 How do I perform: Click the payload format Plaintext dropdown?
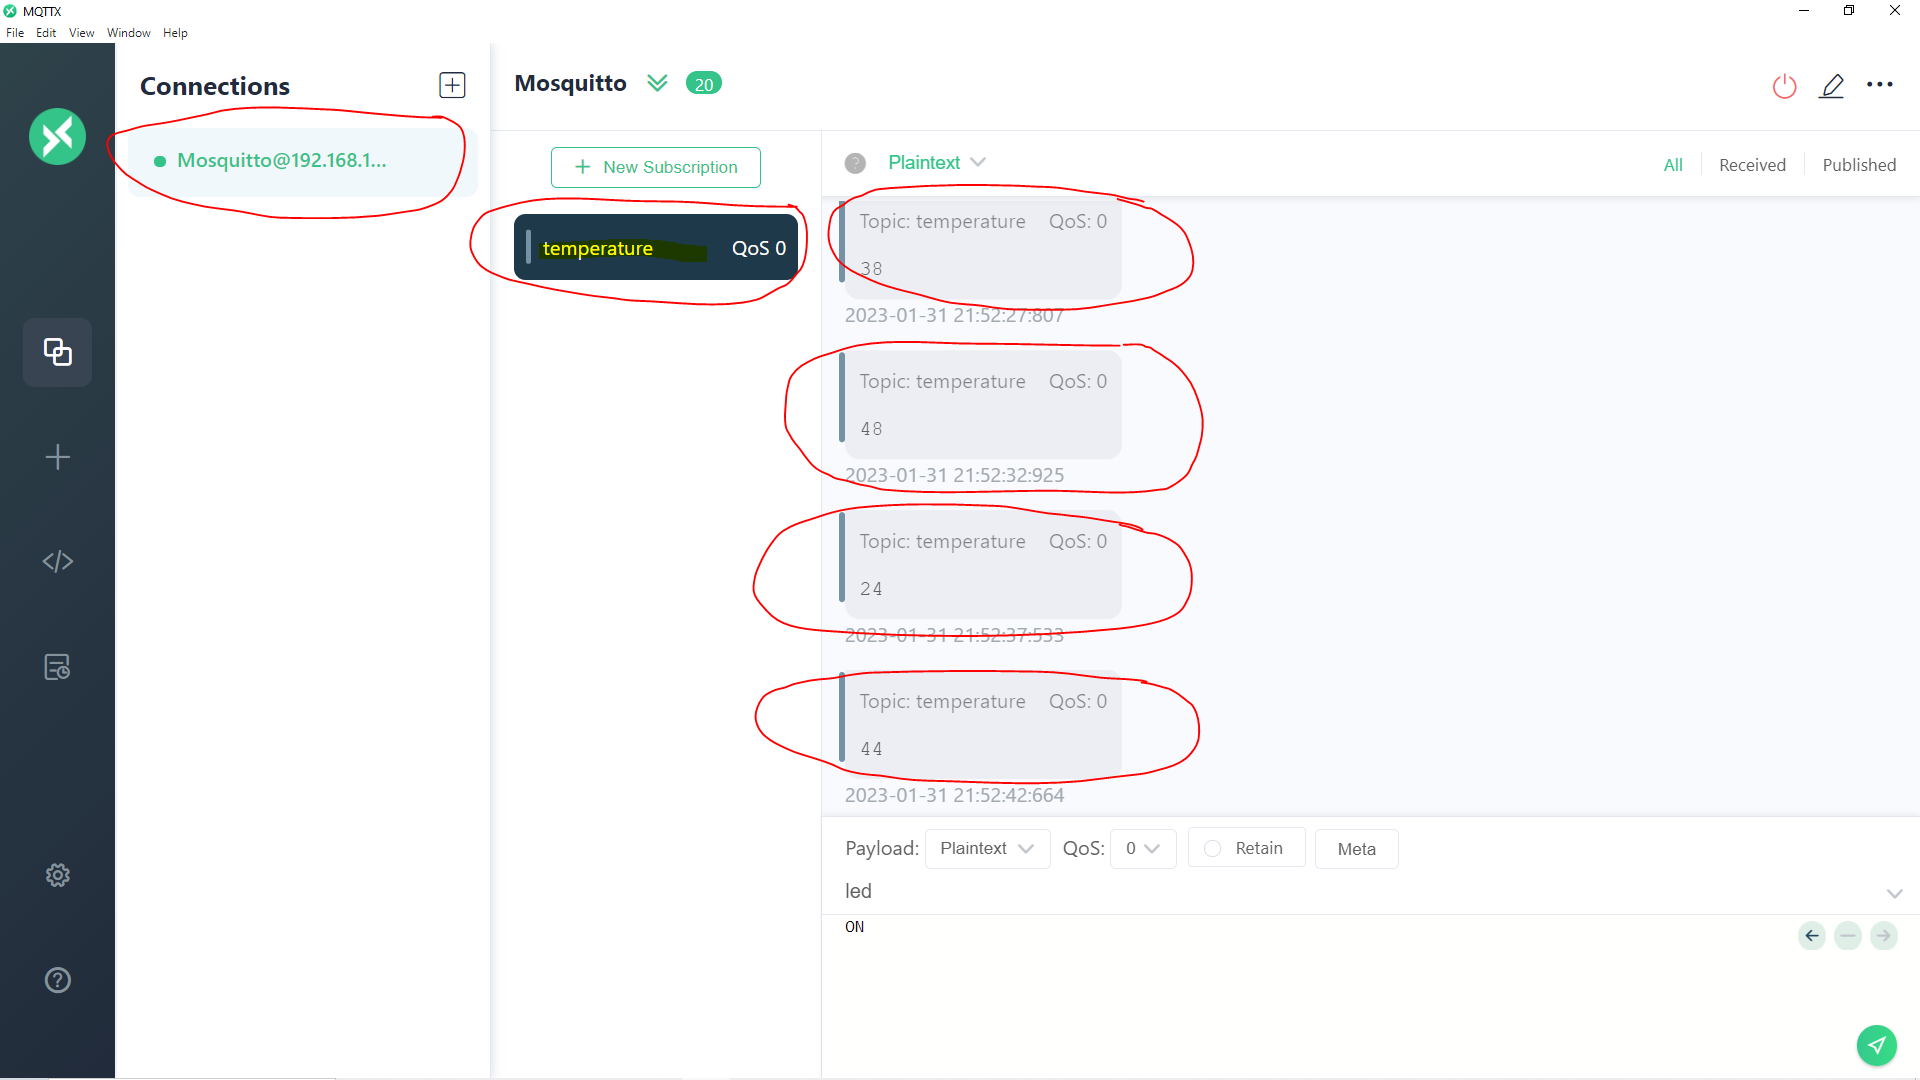pos(985,848)
